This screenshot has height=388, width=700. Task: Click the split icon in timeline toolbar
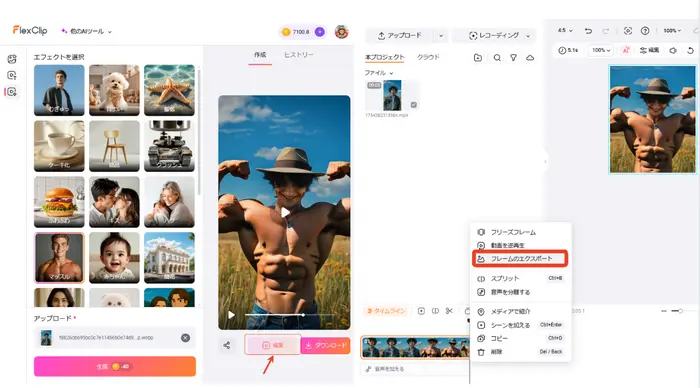tap(435, 311)
